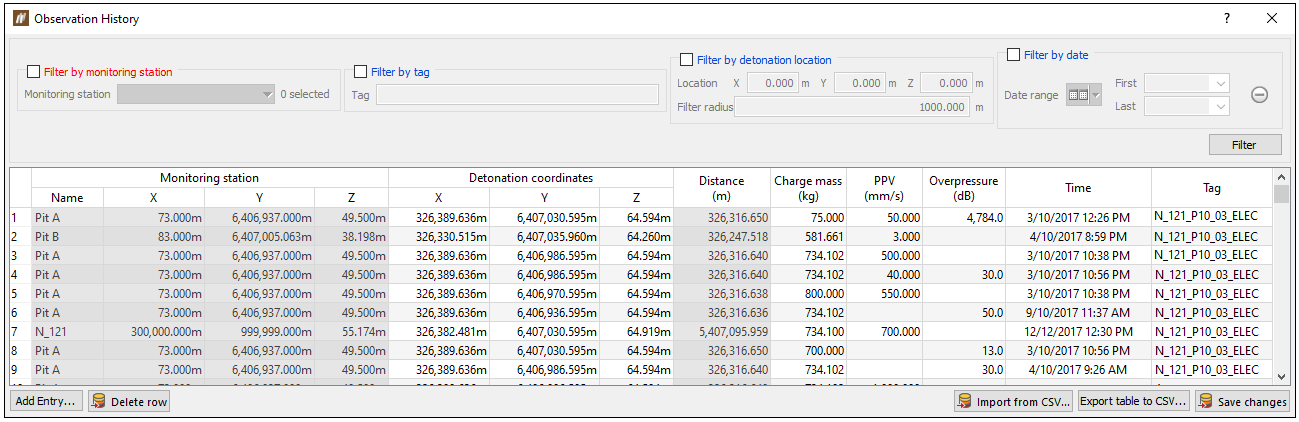Click time cell 4/10/2017 9:26 AM
Viewport: 1299px width, 422px height.
pyautogui.click(x=1078, y=369)
